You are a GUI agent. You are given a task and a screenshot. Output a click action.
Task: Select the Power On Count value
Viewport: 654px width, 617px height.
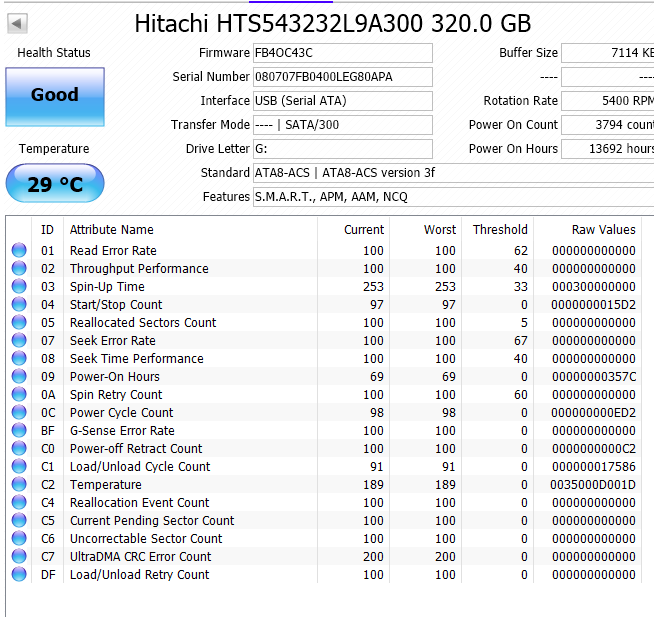click(x=608, y=125)
